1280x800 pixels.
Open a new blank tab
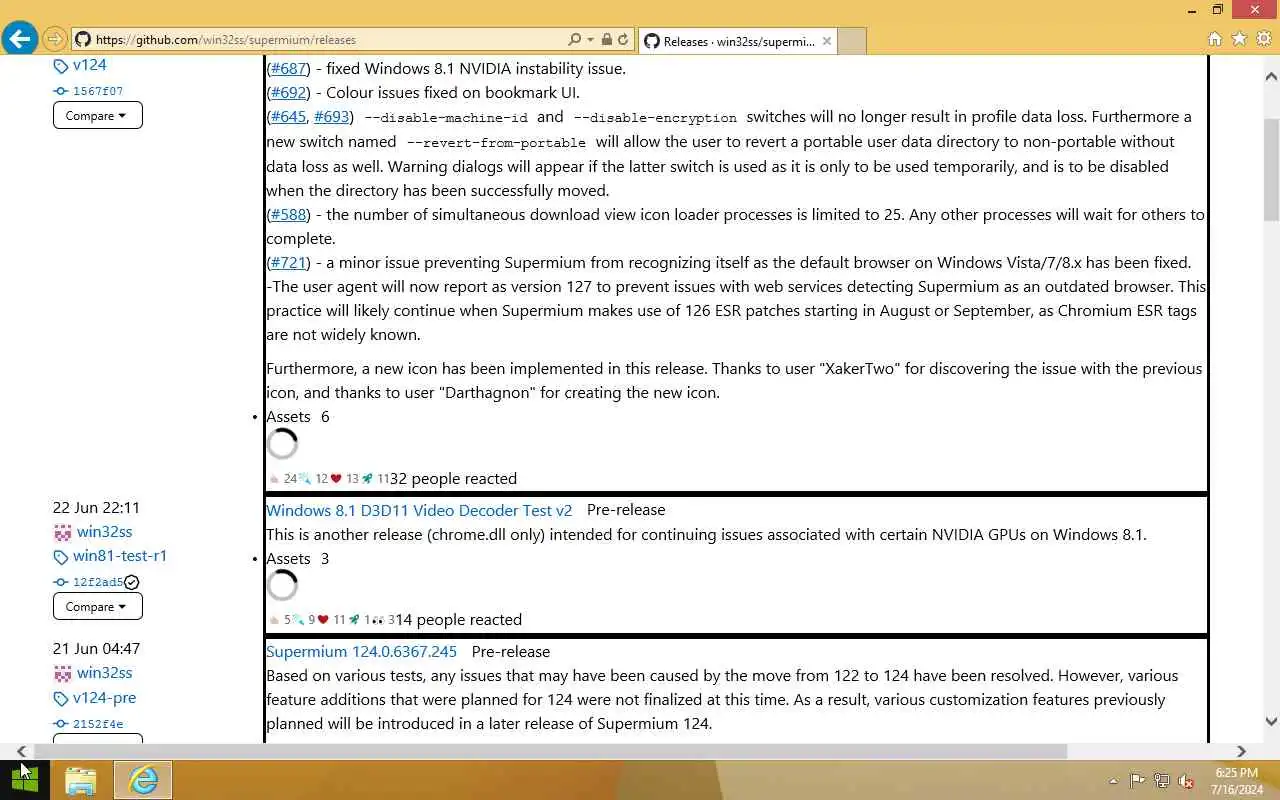coord(852,41)
